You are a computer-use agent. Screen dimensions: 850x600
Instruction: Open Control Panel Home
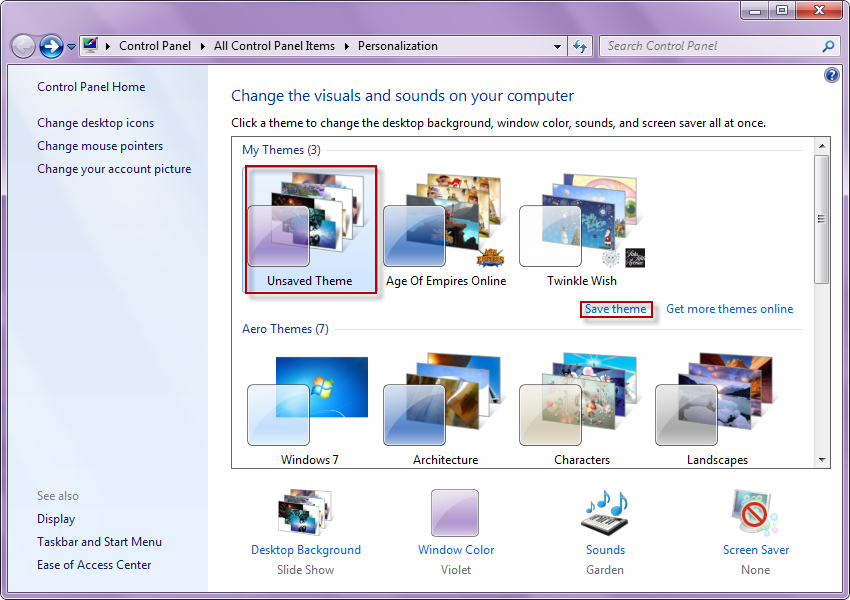tap(91, 87)
